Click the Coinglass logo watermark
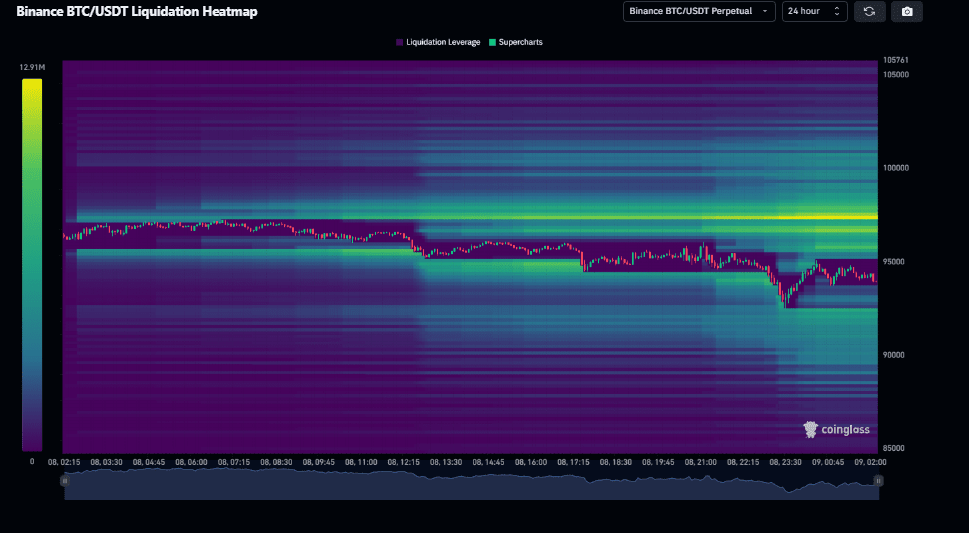Viewport: 969px width, 533px height. pyautogui.click(x=837, y=429)
